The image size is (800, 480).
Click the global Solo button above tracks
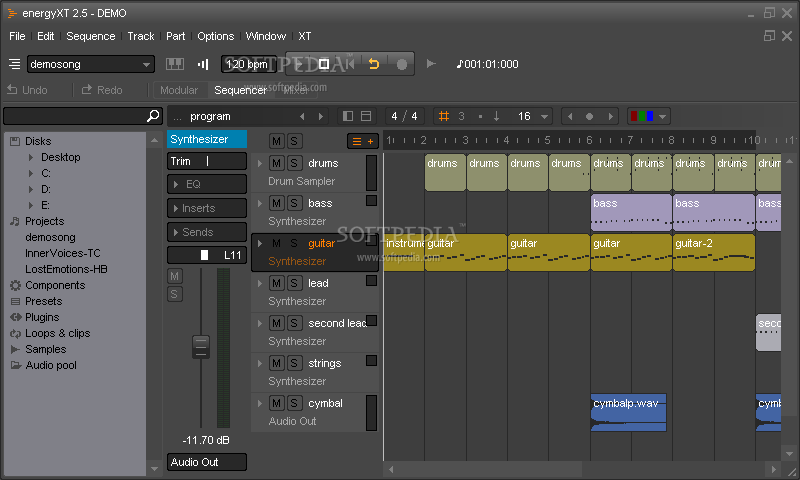294,141
